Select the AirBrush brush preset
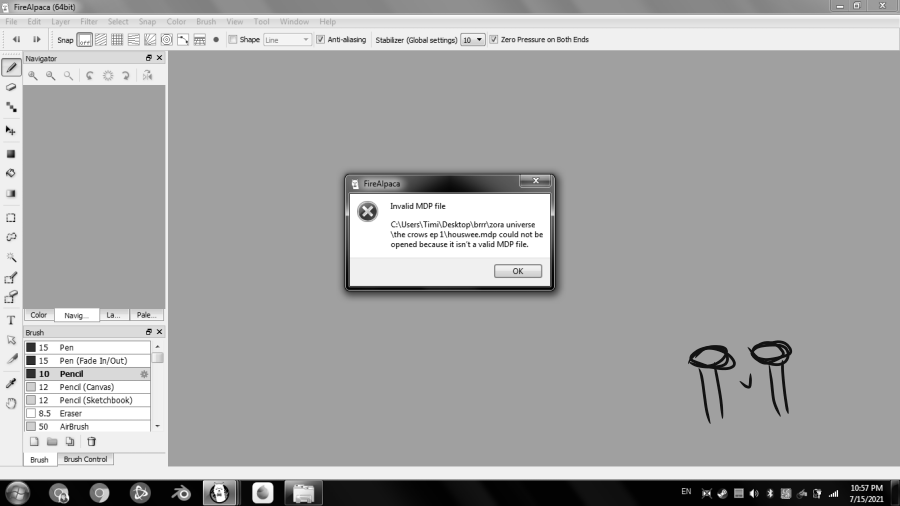Image resolution: width=900 pixels, height=506 pixels. pos(76,426)
